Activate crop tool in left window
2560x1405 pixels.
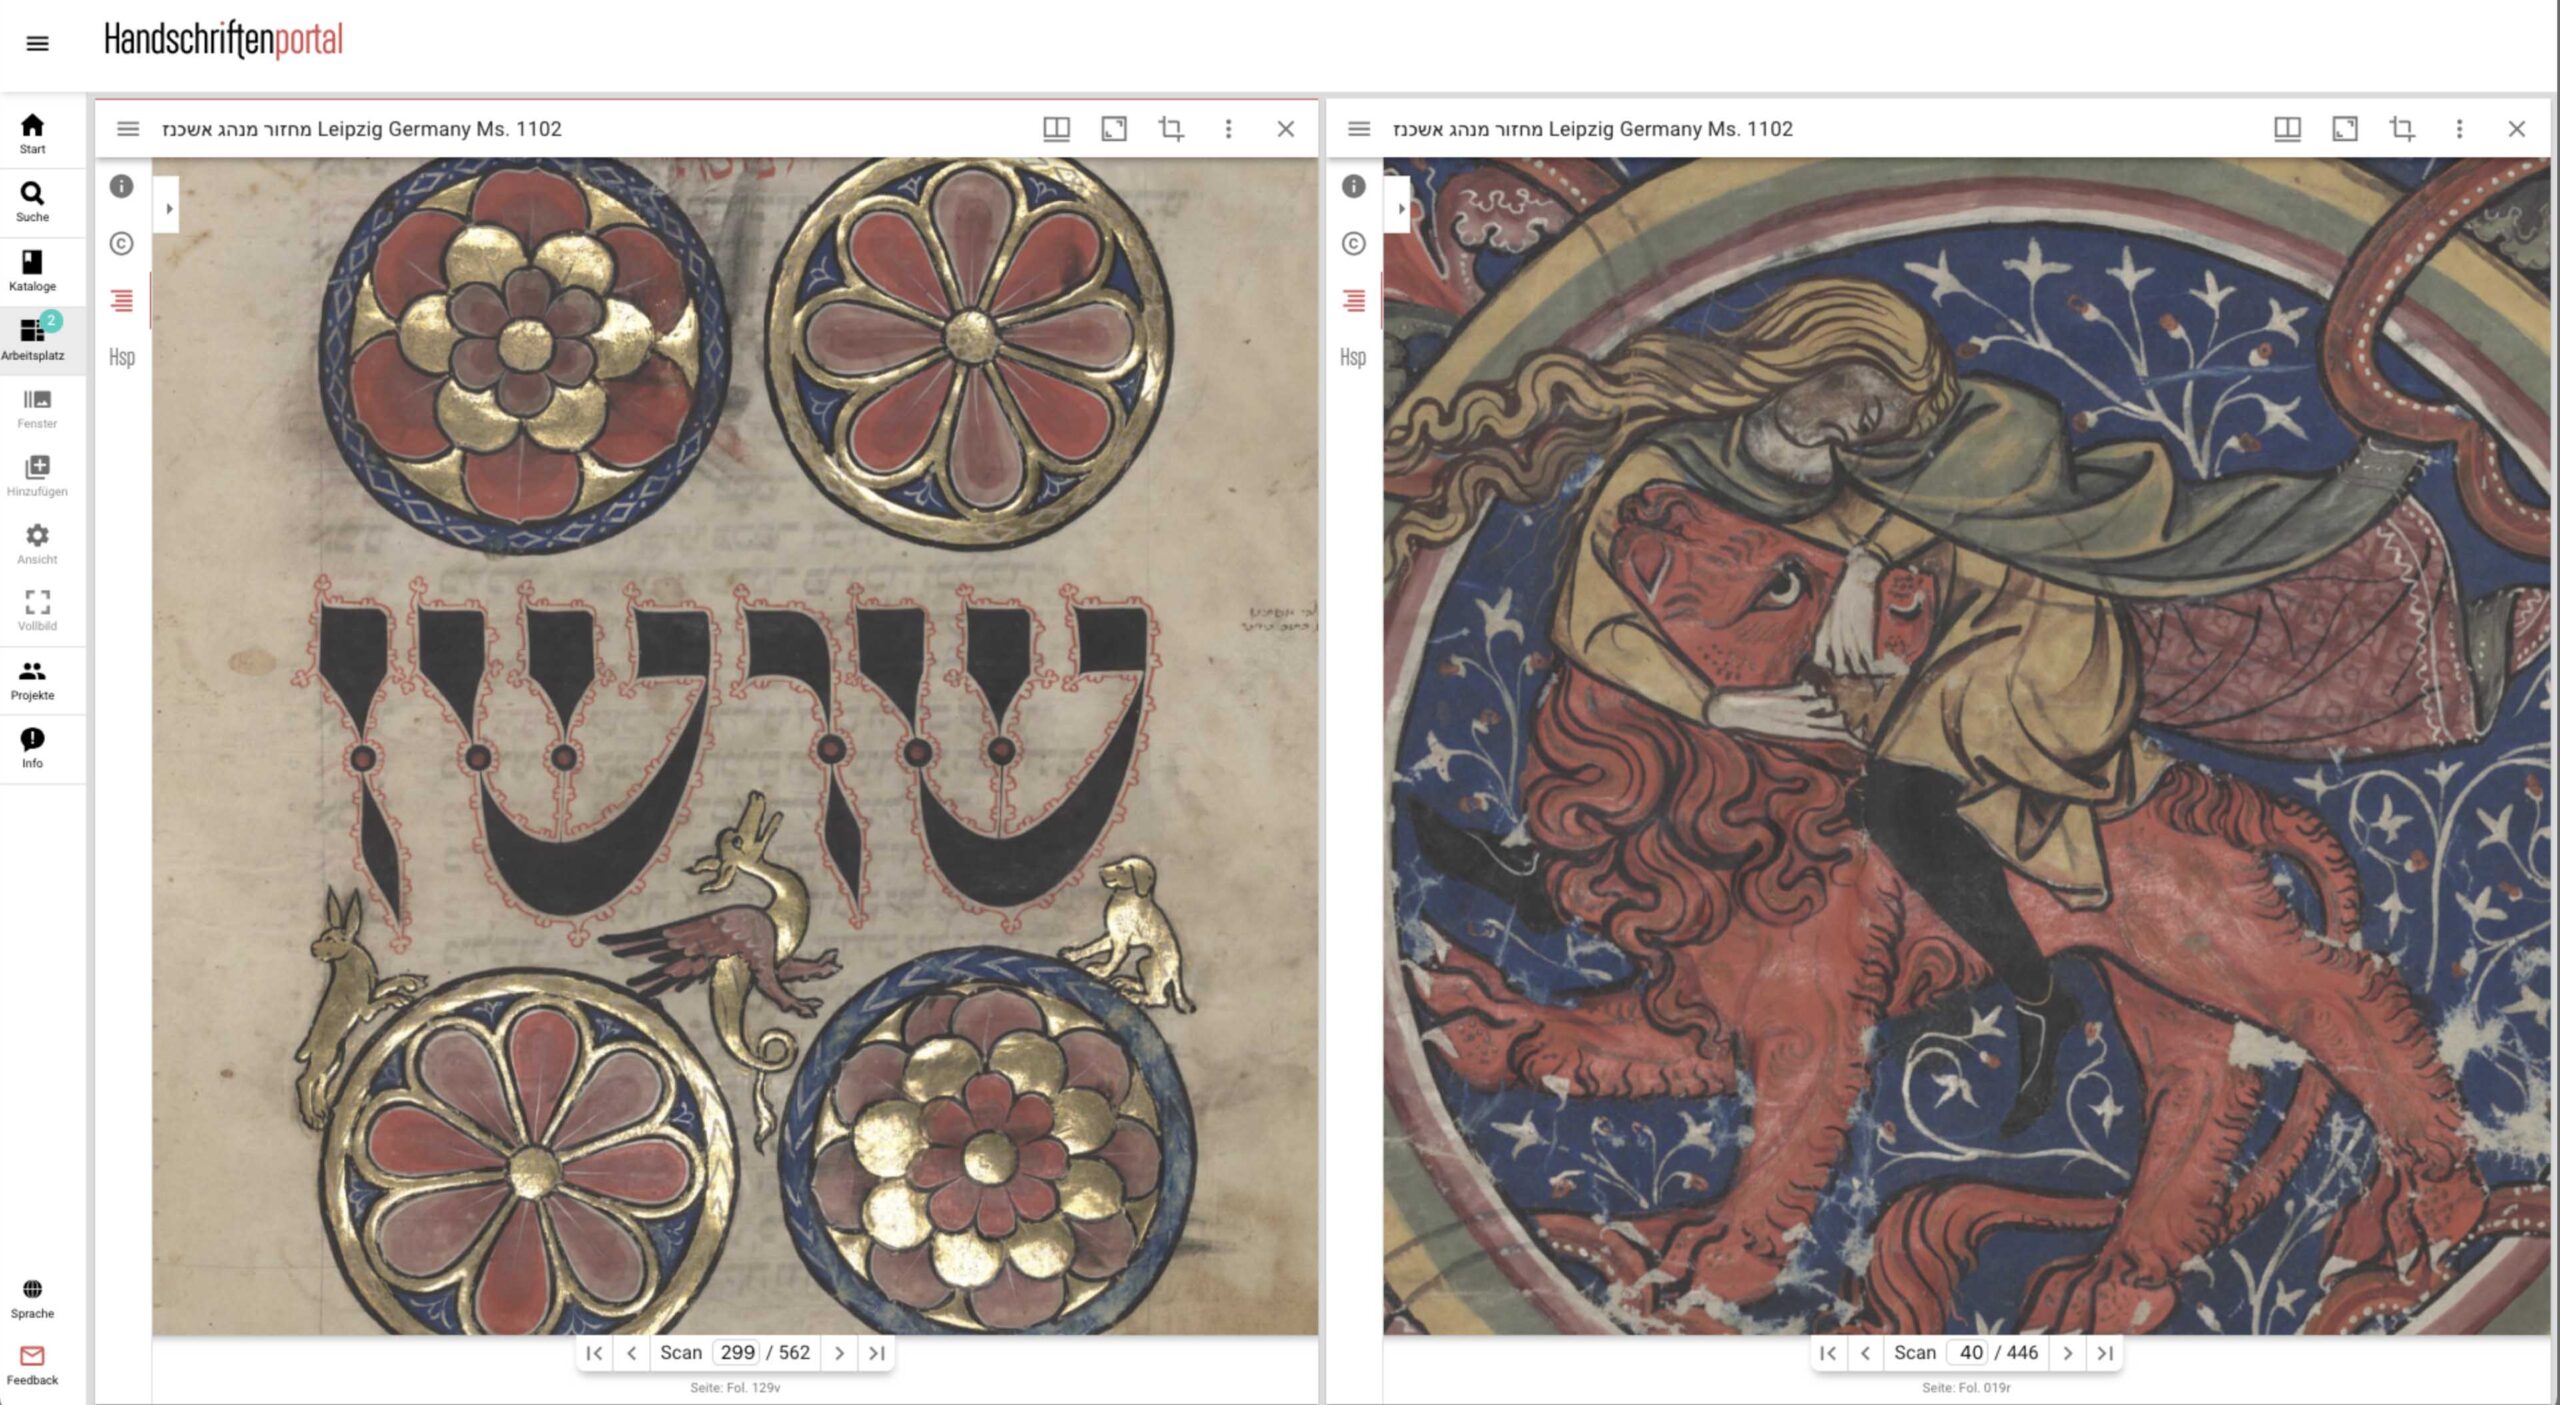pos(1171,129)
